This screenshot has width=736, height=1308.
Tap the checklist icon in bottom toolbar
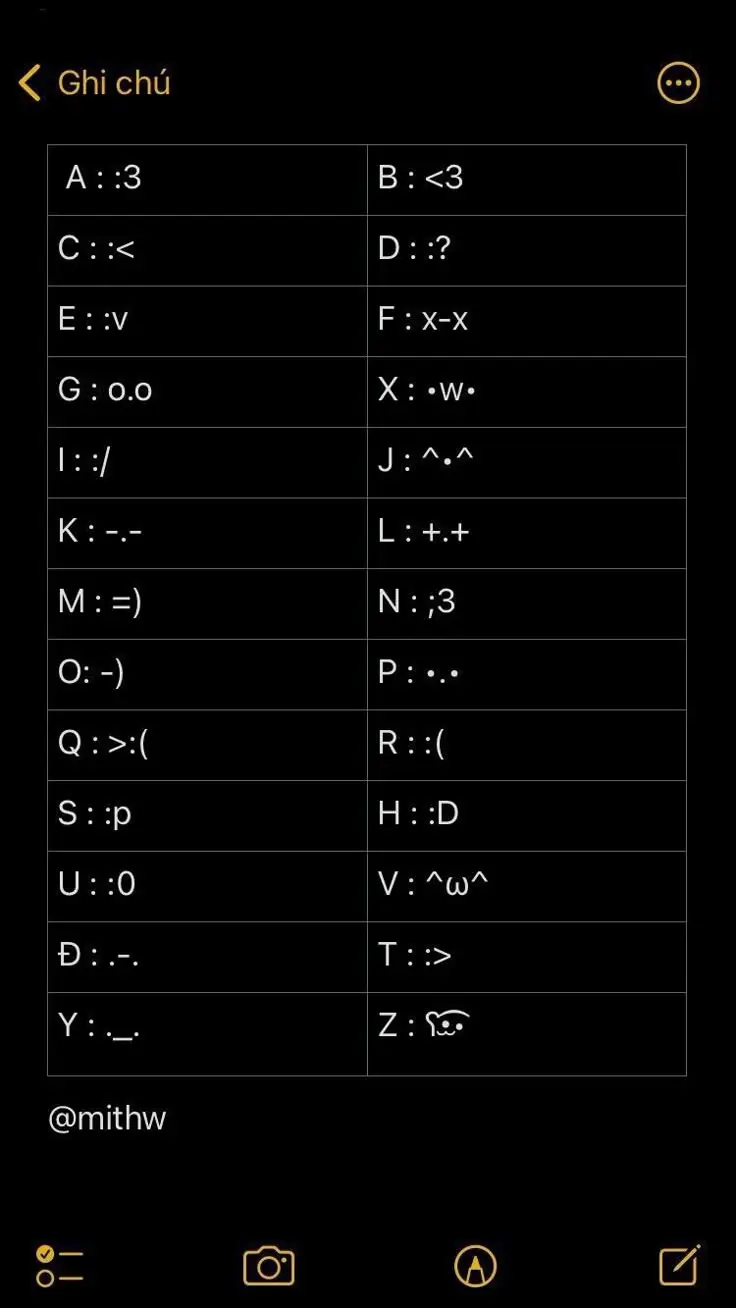pos(59,1266)
